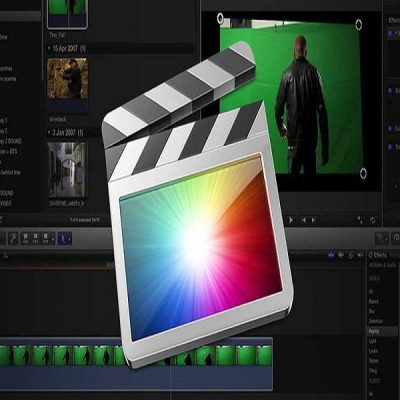Select the Stylize effects category
The image size is (400, 400).
[x=373, y=361]
